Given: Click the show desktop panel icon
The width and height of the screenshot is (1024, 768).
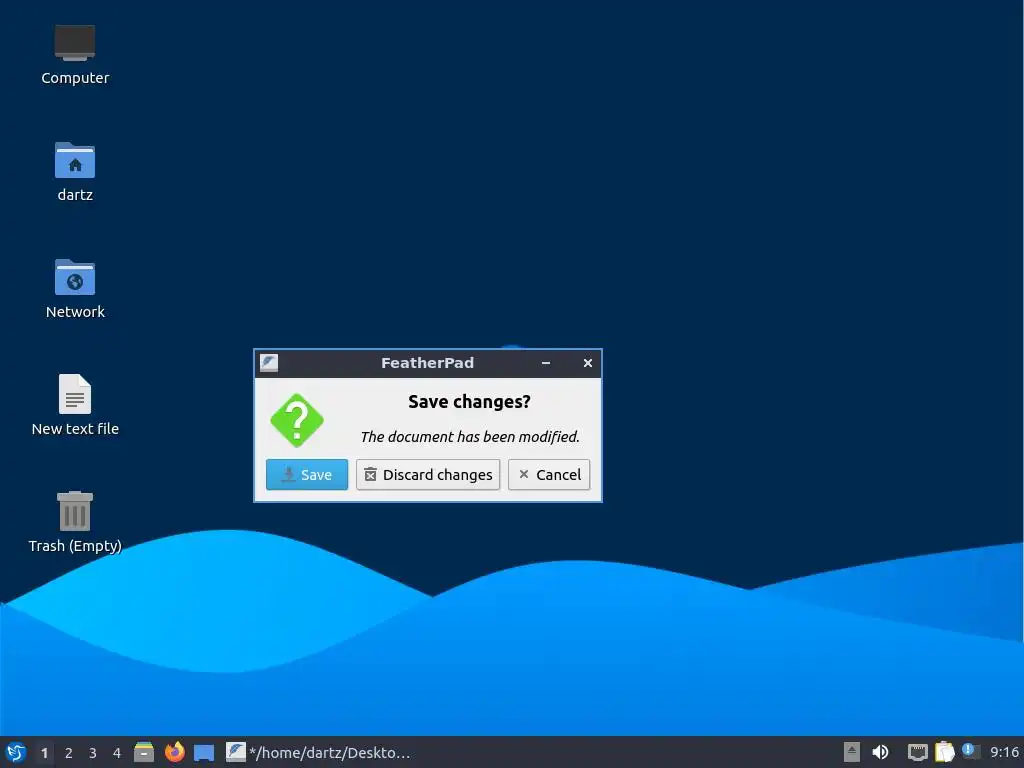Looking at the screenshot, I should point(204,752).
